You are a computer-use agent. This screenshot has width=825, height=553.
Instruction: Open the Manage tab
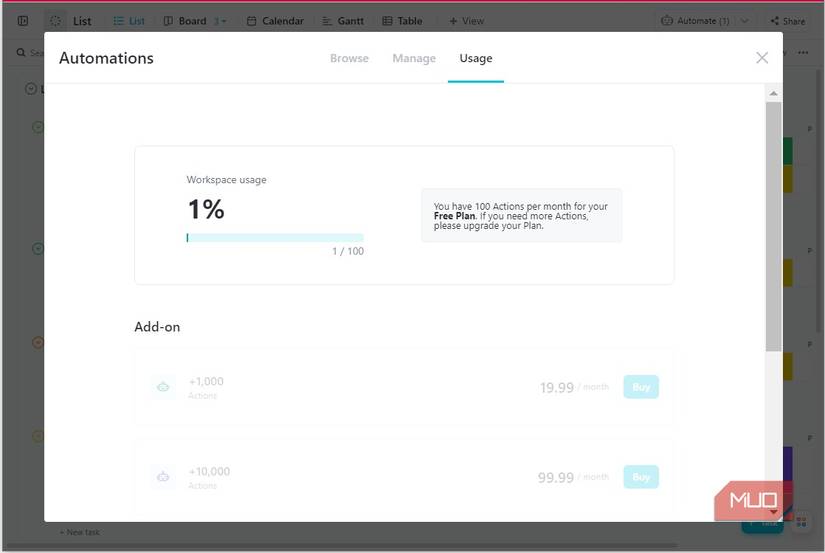tap(414, 58)
